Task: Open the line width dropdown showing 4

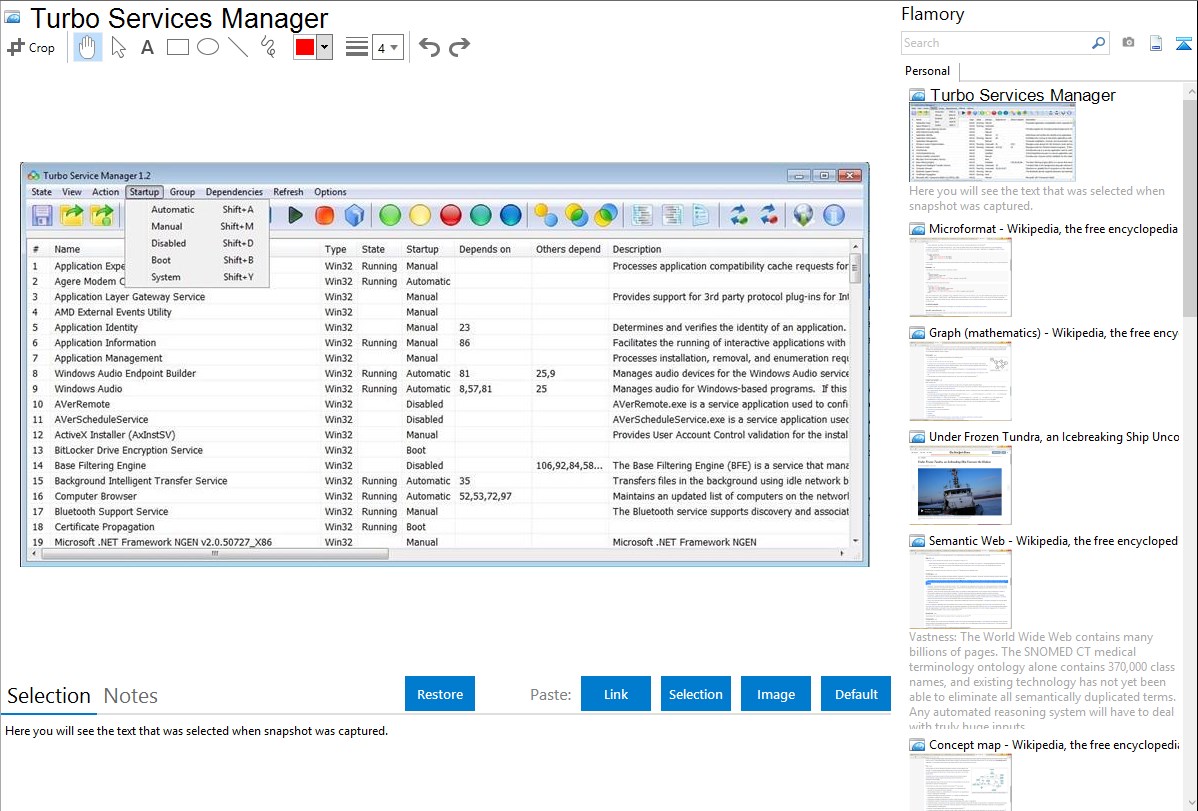Action: click(x=387, y=48)
